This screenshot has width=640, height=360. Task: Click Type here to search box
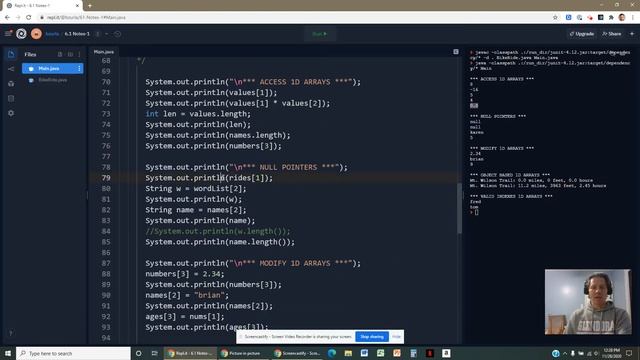73,353
